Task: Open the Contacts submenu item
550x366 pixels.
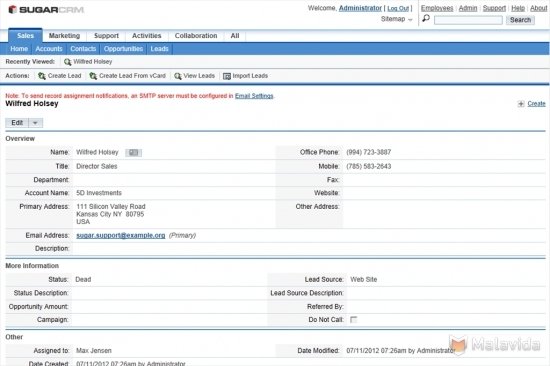Action: coord(83,49)
